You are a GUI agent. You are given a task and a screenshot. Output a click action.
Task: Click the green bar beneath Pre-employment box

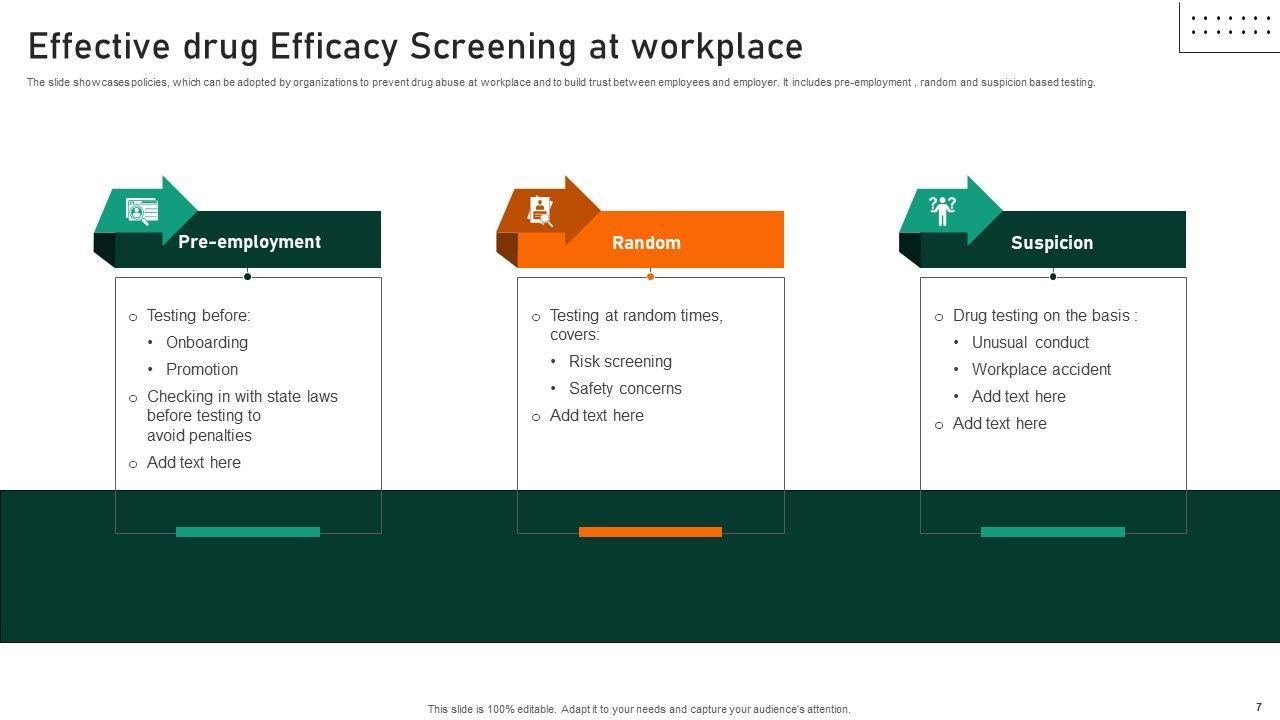coord(248,532)
